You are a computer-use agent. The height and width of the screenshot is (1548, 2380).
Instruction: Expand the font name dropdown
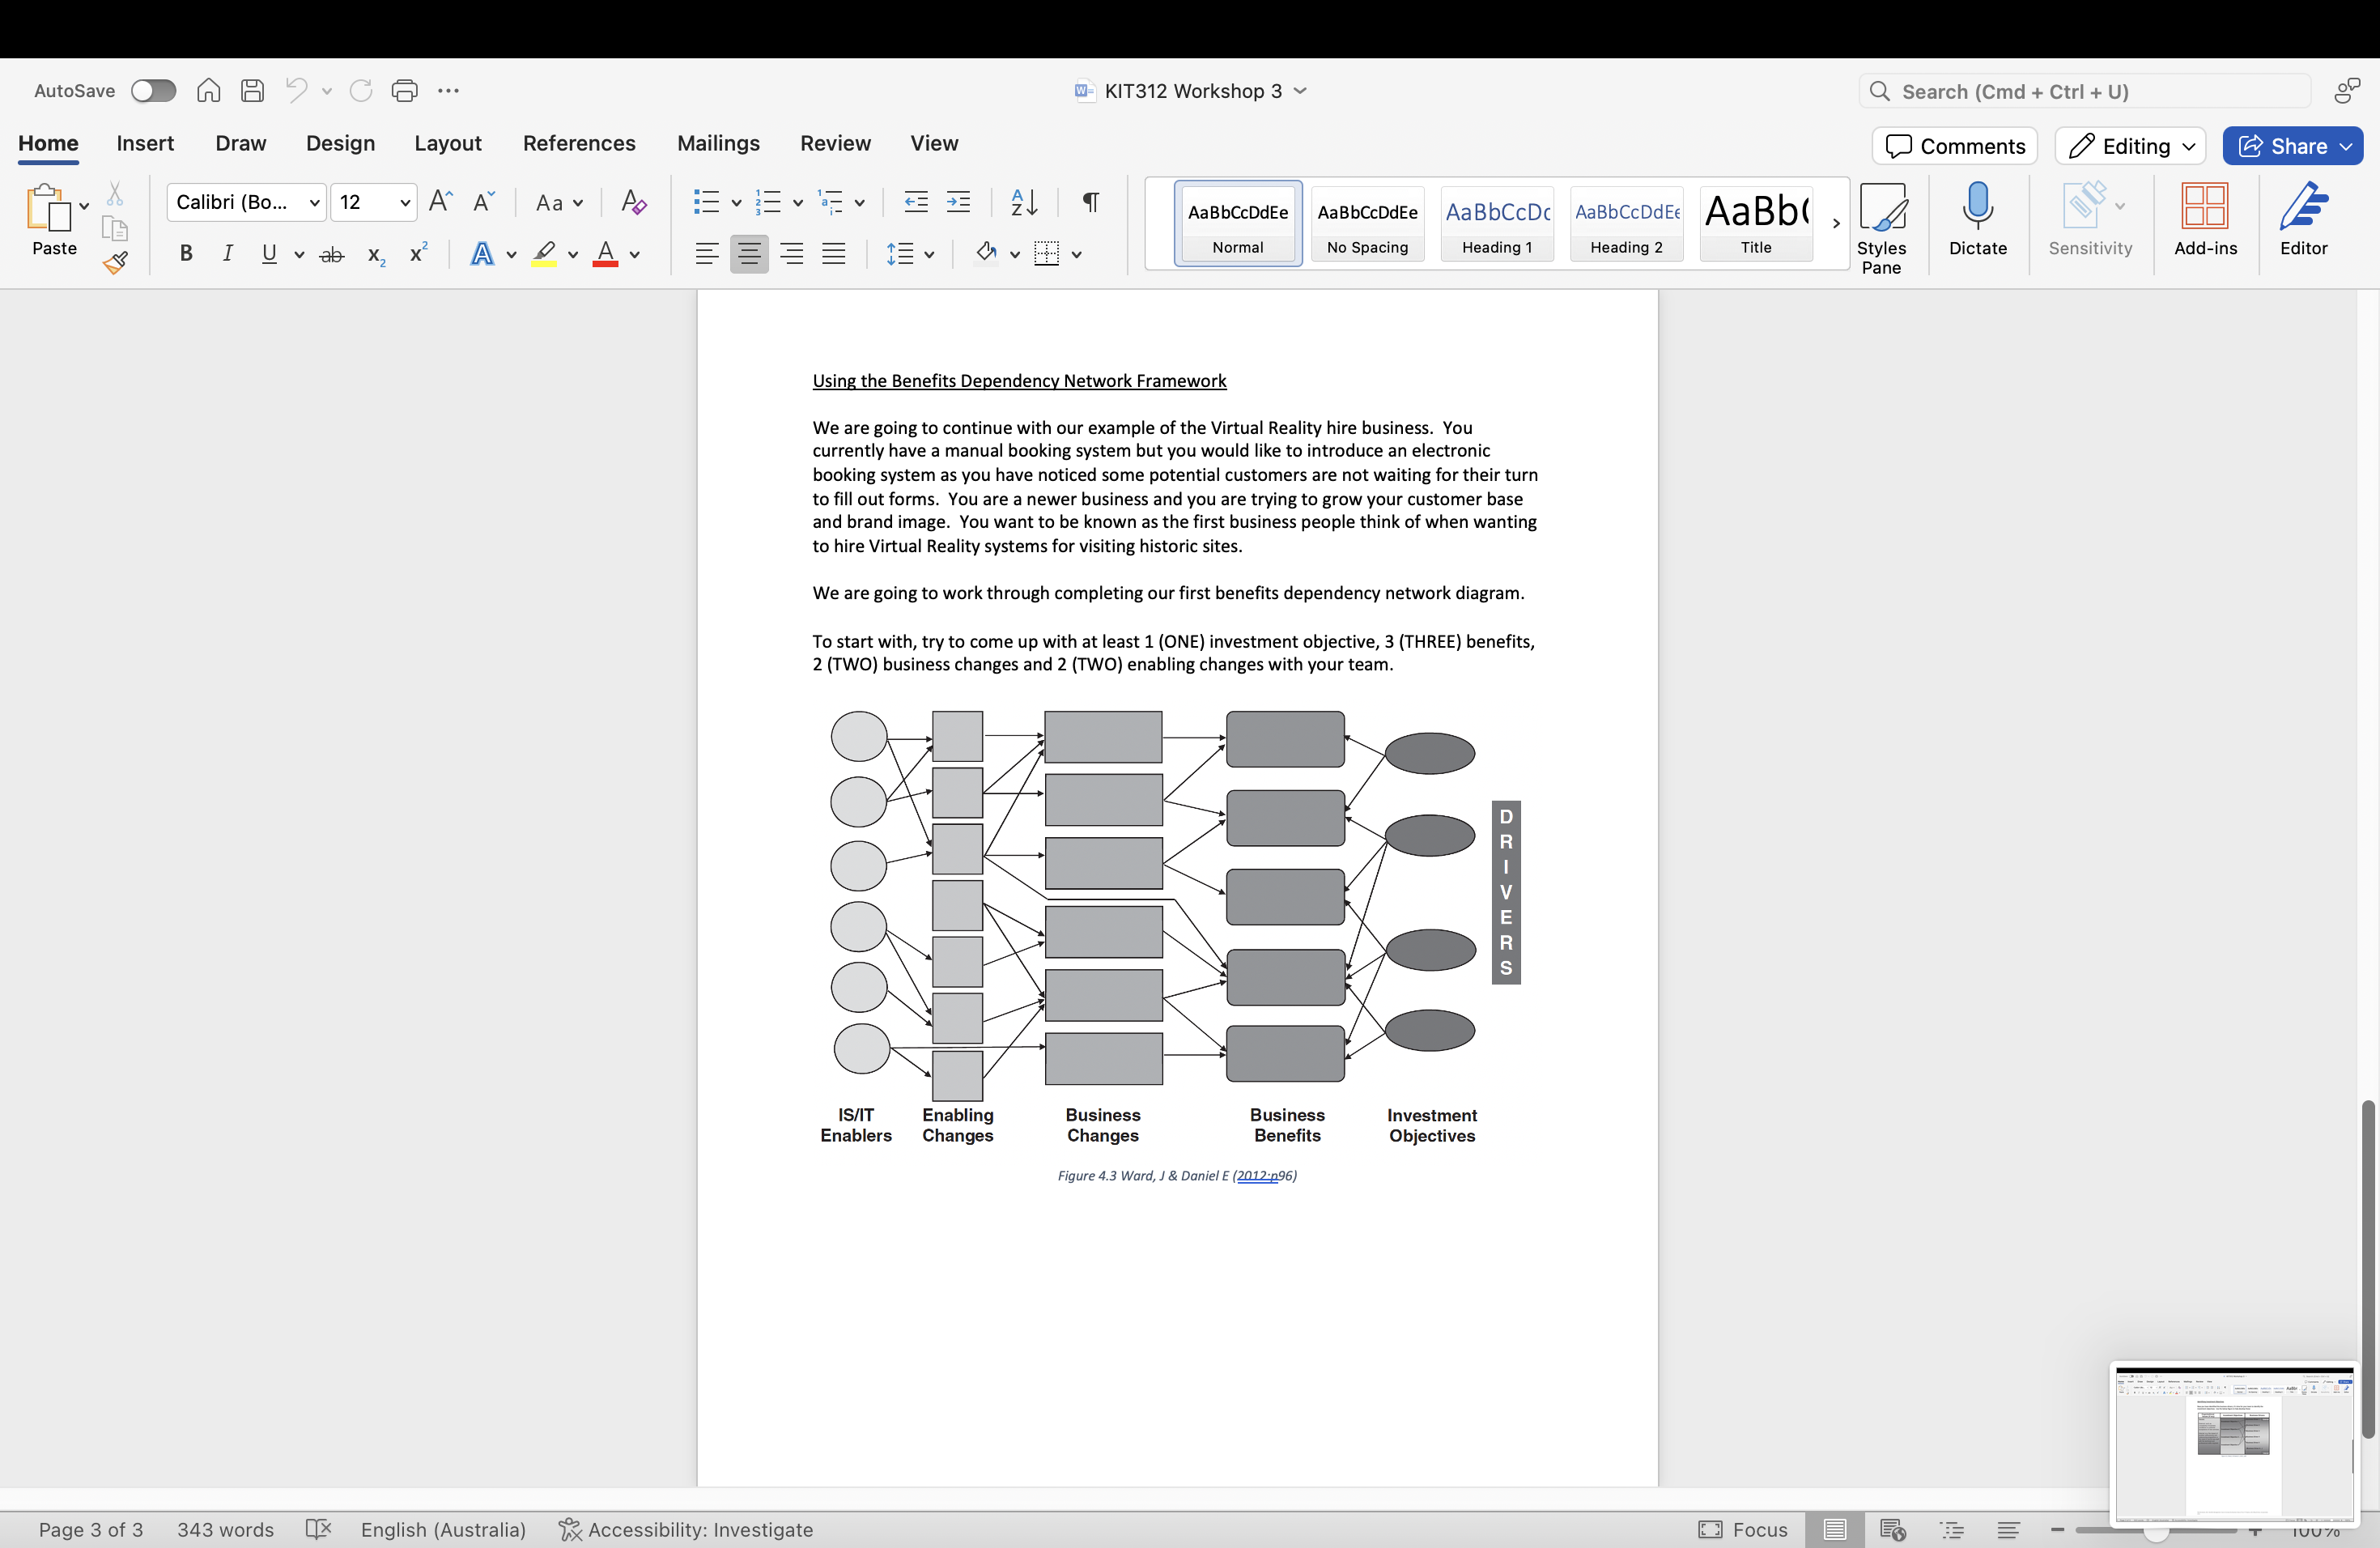(314, 203)
